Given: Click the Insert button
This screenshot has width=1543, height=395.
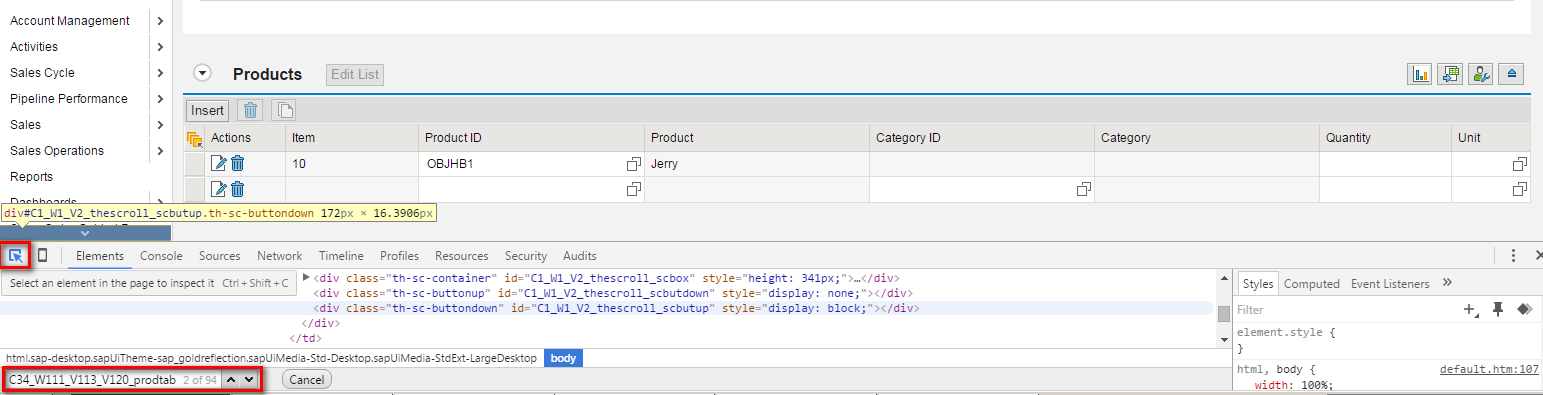Looking at the screenshot, I should click(207, 110).
